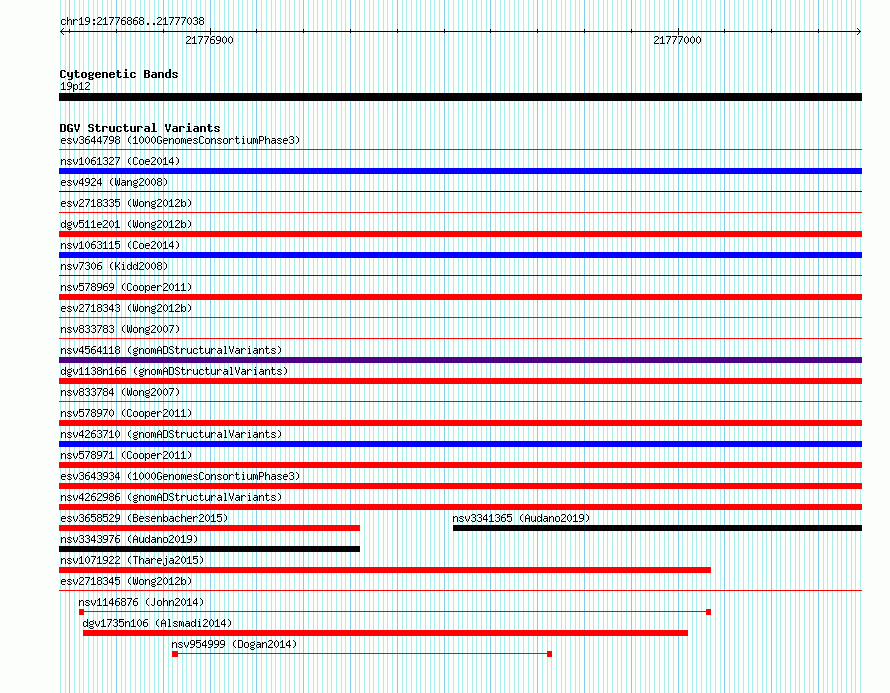
Task: Click the nsv833783 (Wong2007) label
Action: coord(120,329)
